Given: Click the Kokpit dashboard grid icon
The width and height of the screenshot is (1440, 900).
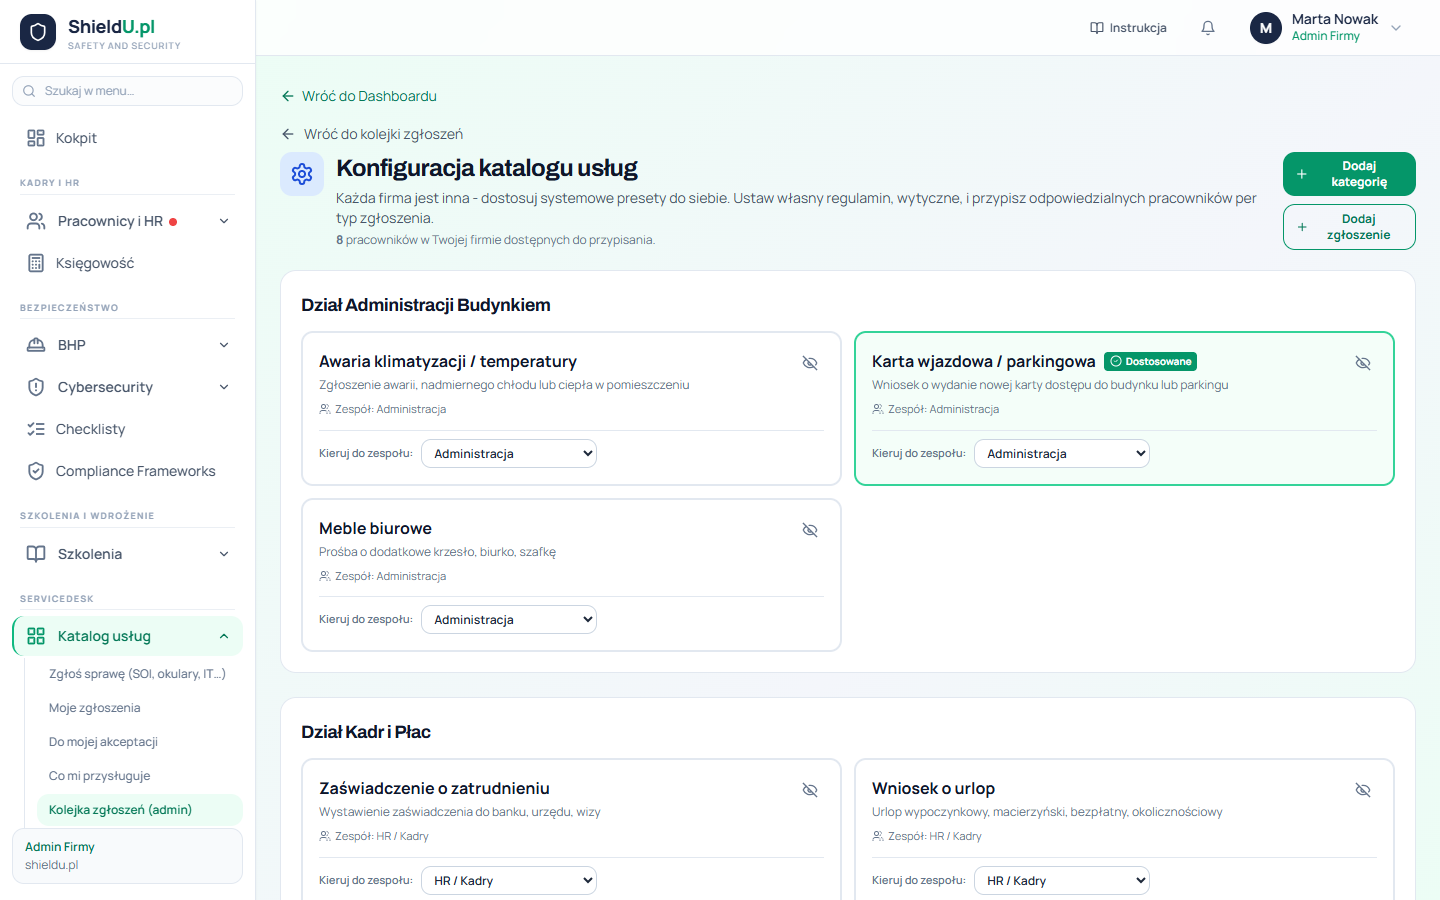Looking at the screenshot, I should 36,138.
